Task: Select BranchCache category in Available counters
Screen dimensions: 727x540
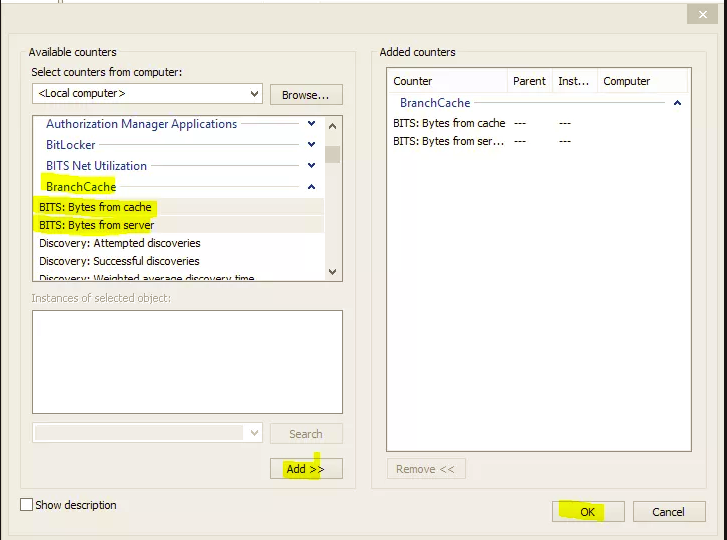Action: [81, 186]
